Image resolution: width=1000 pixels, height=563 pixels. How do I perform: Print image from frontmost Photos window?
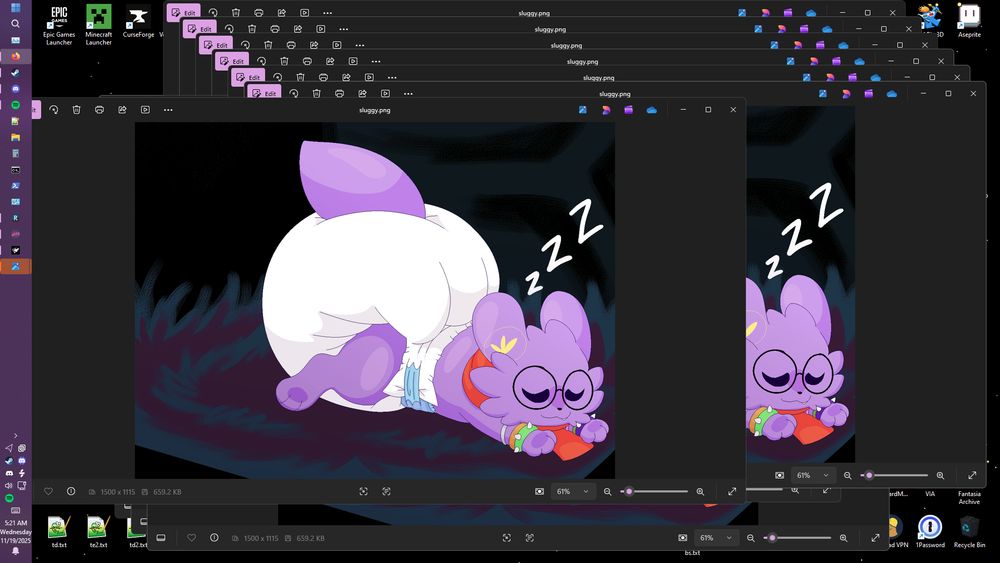[99, 110]
